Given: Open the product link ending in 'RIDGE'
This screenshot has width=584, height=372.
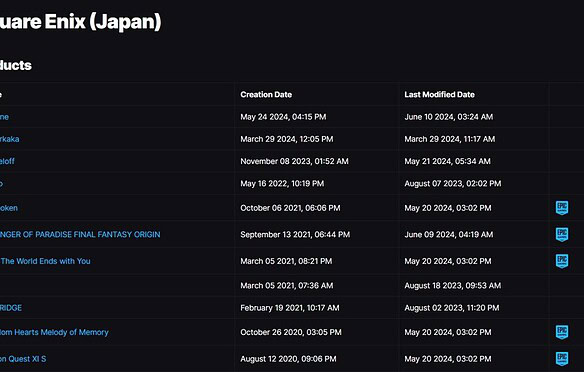Looking at the screenshot, I should point(11,308).
